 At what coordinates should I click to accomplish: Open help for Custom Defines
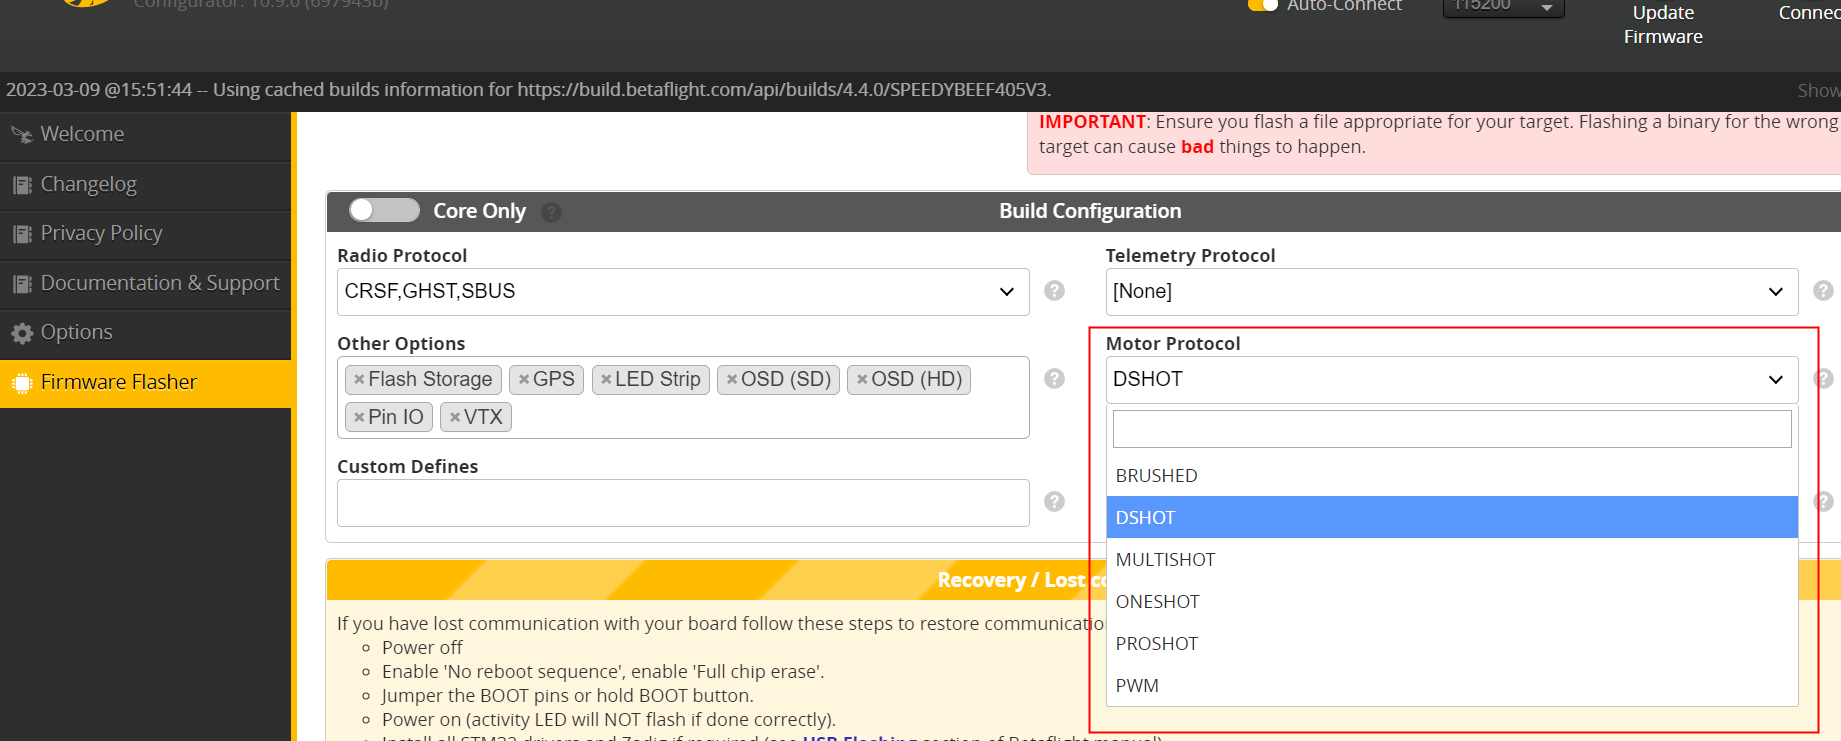[1054, 501]
